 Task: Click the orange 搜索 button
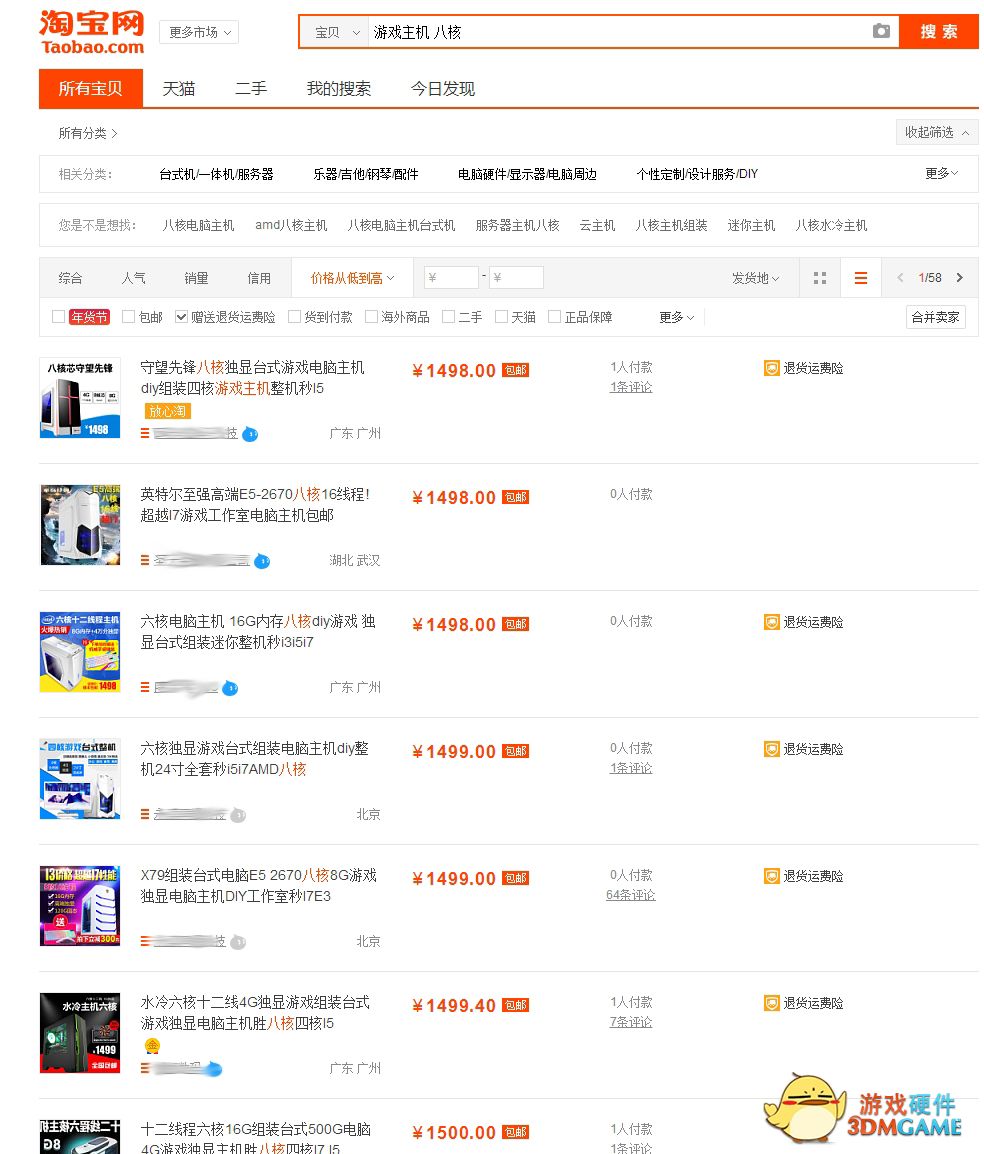(938, 32)
